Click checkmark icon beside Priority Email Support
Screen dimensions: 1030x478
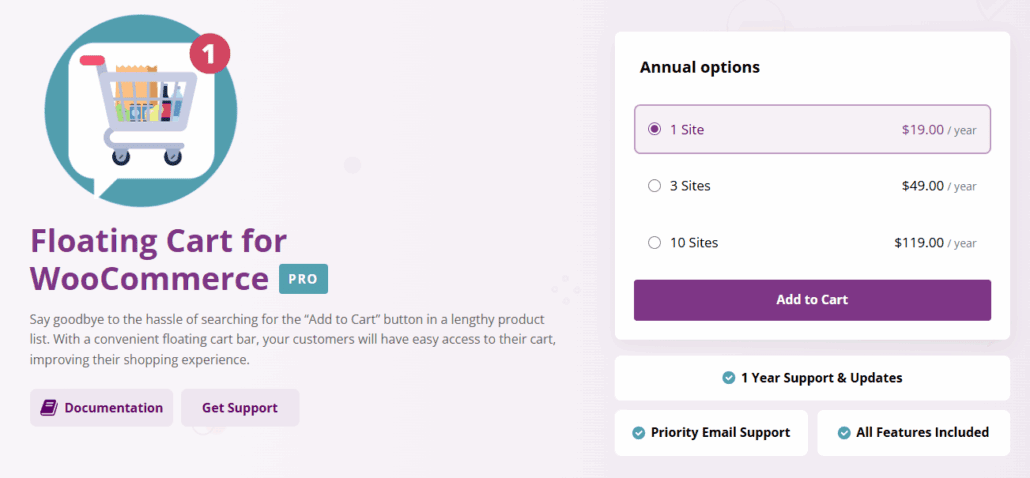coord(638,433)
